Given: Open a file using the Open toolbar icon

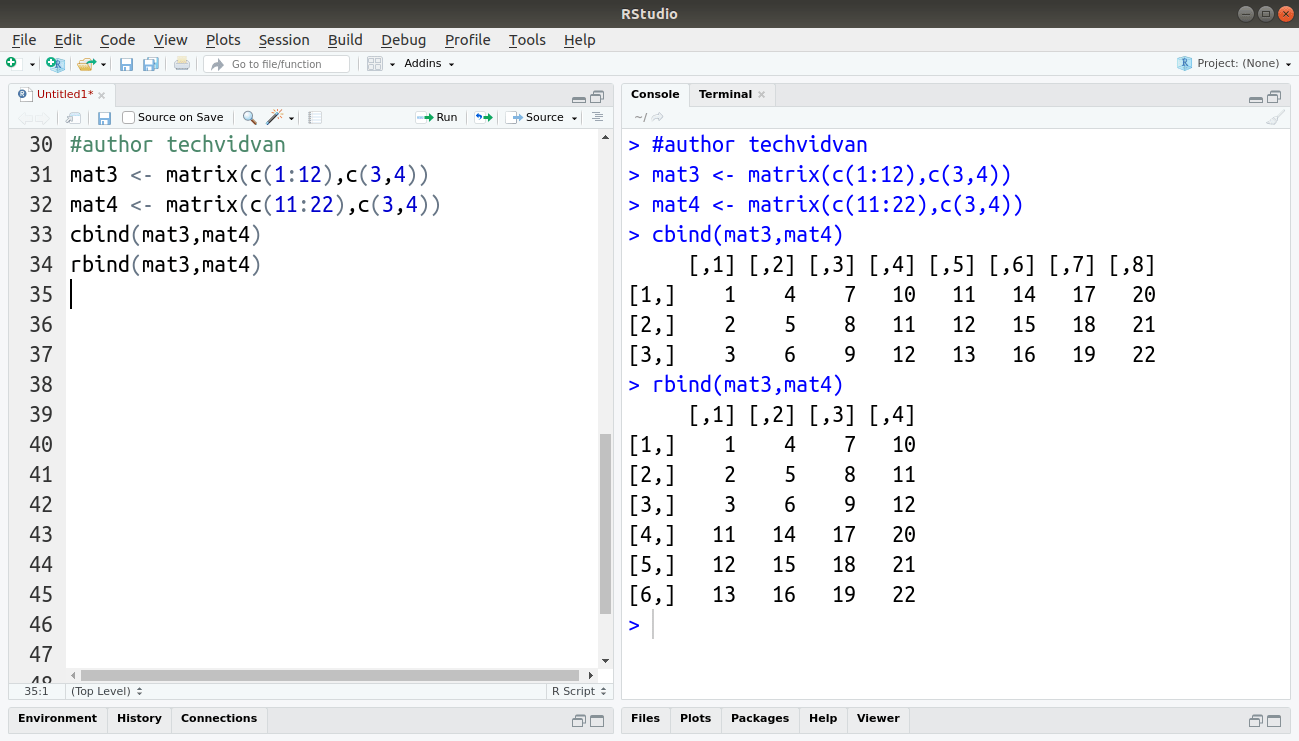Looking at the screenshot, I should (85, 63).
